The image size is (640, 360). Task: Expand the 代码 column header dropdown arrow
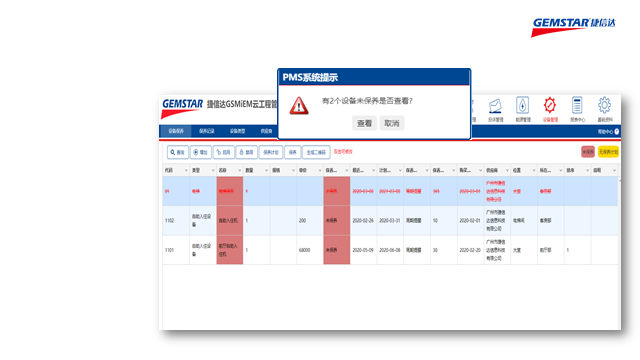coord(186,170)
